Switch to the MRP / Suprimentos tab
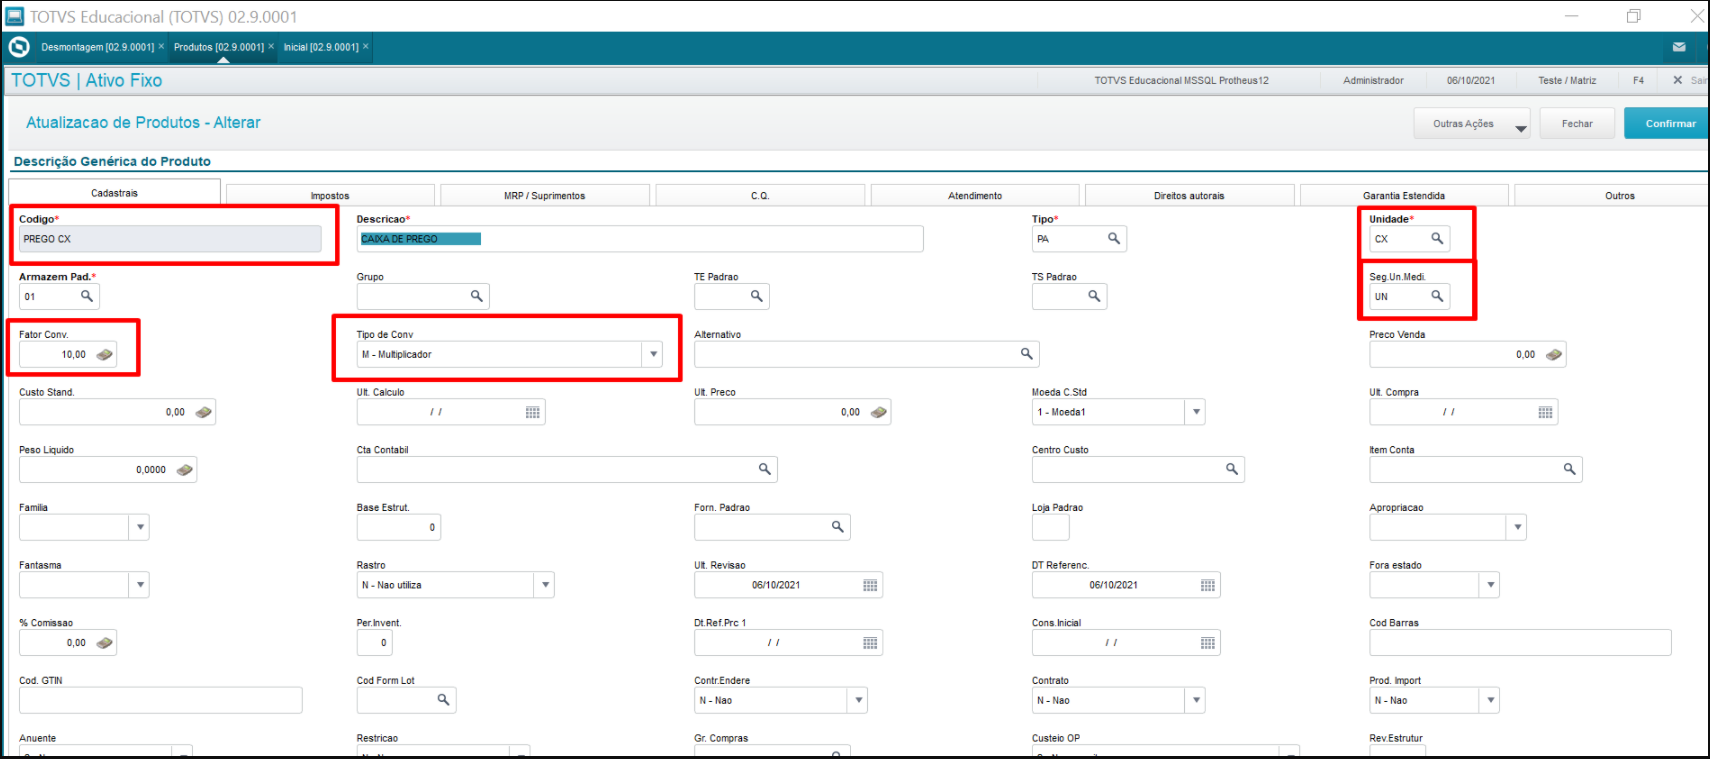Screen dimensions: 1710x759 (x=545, y=195)
